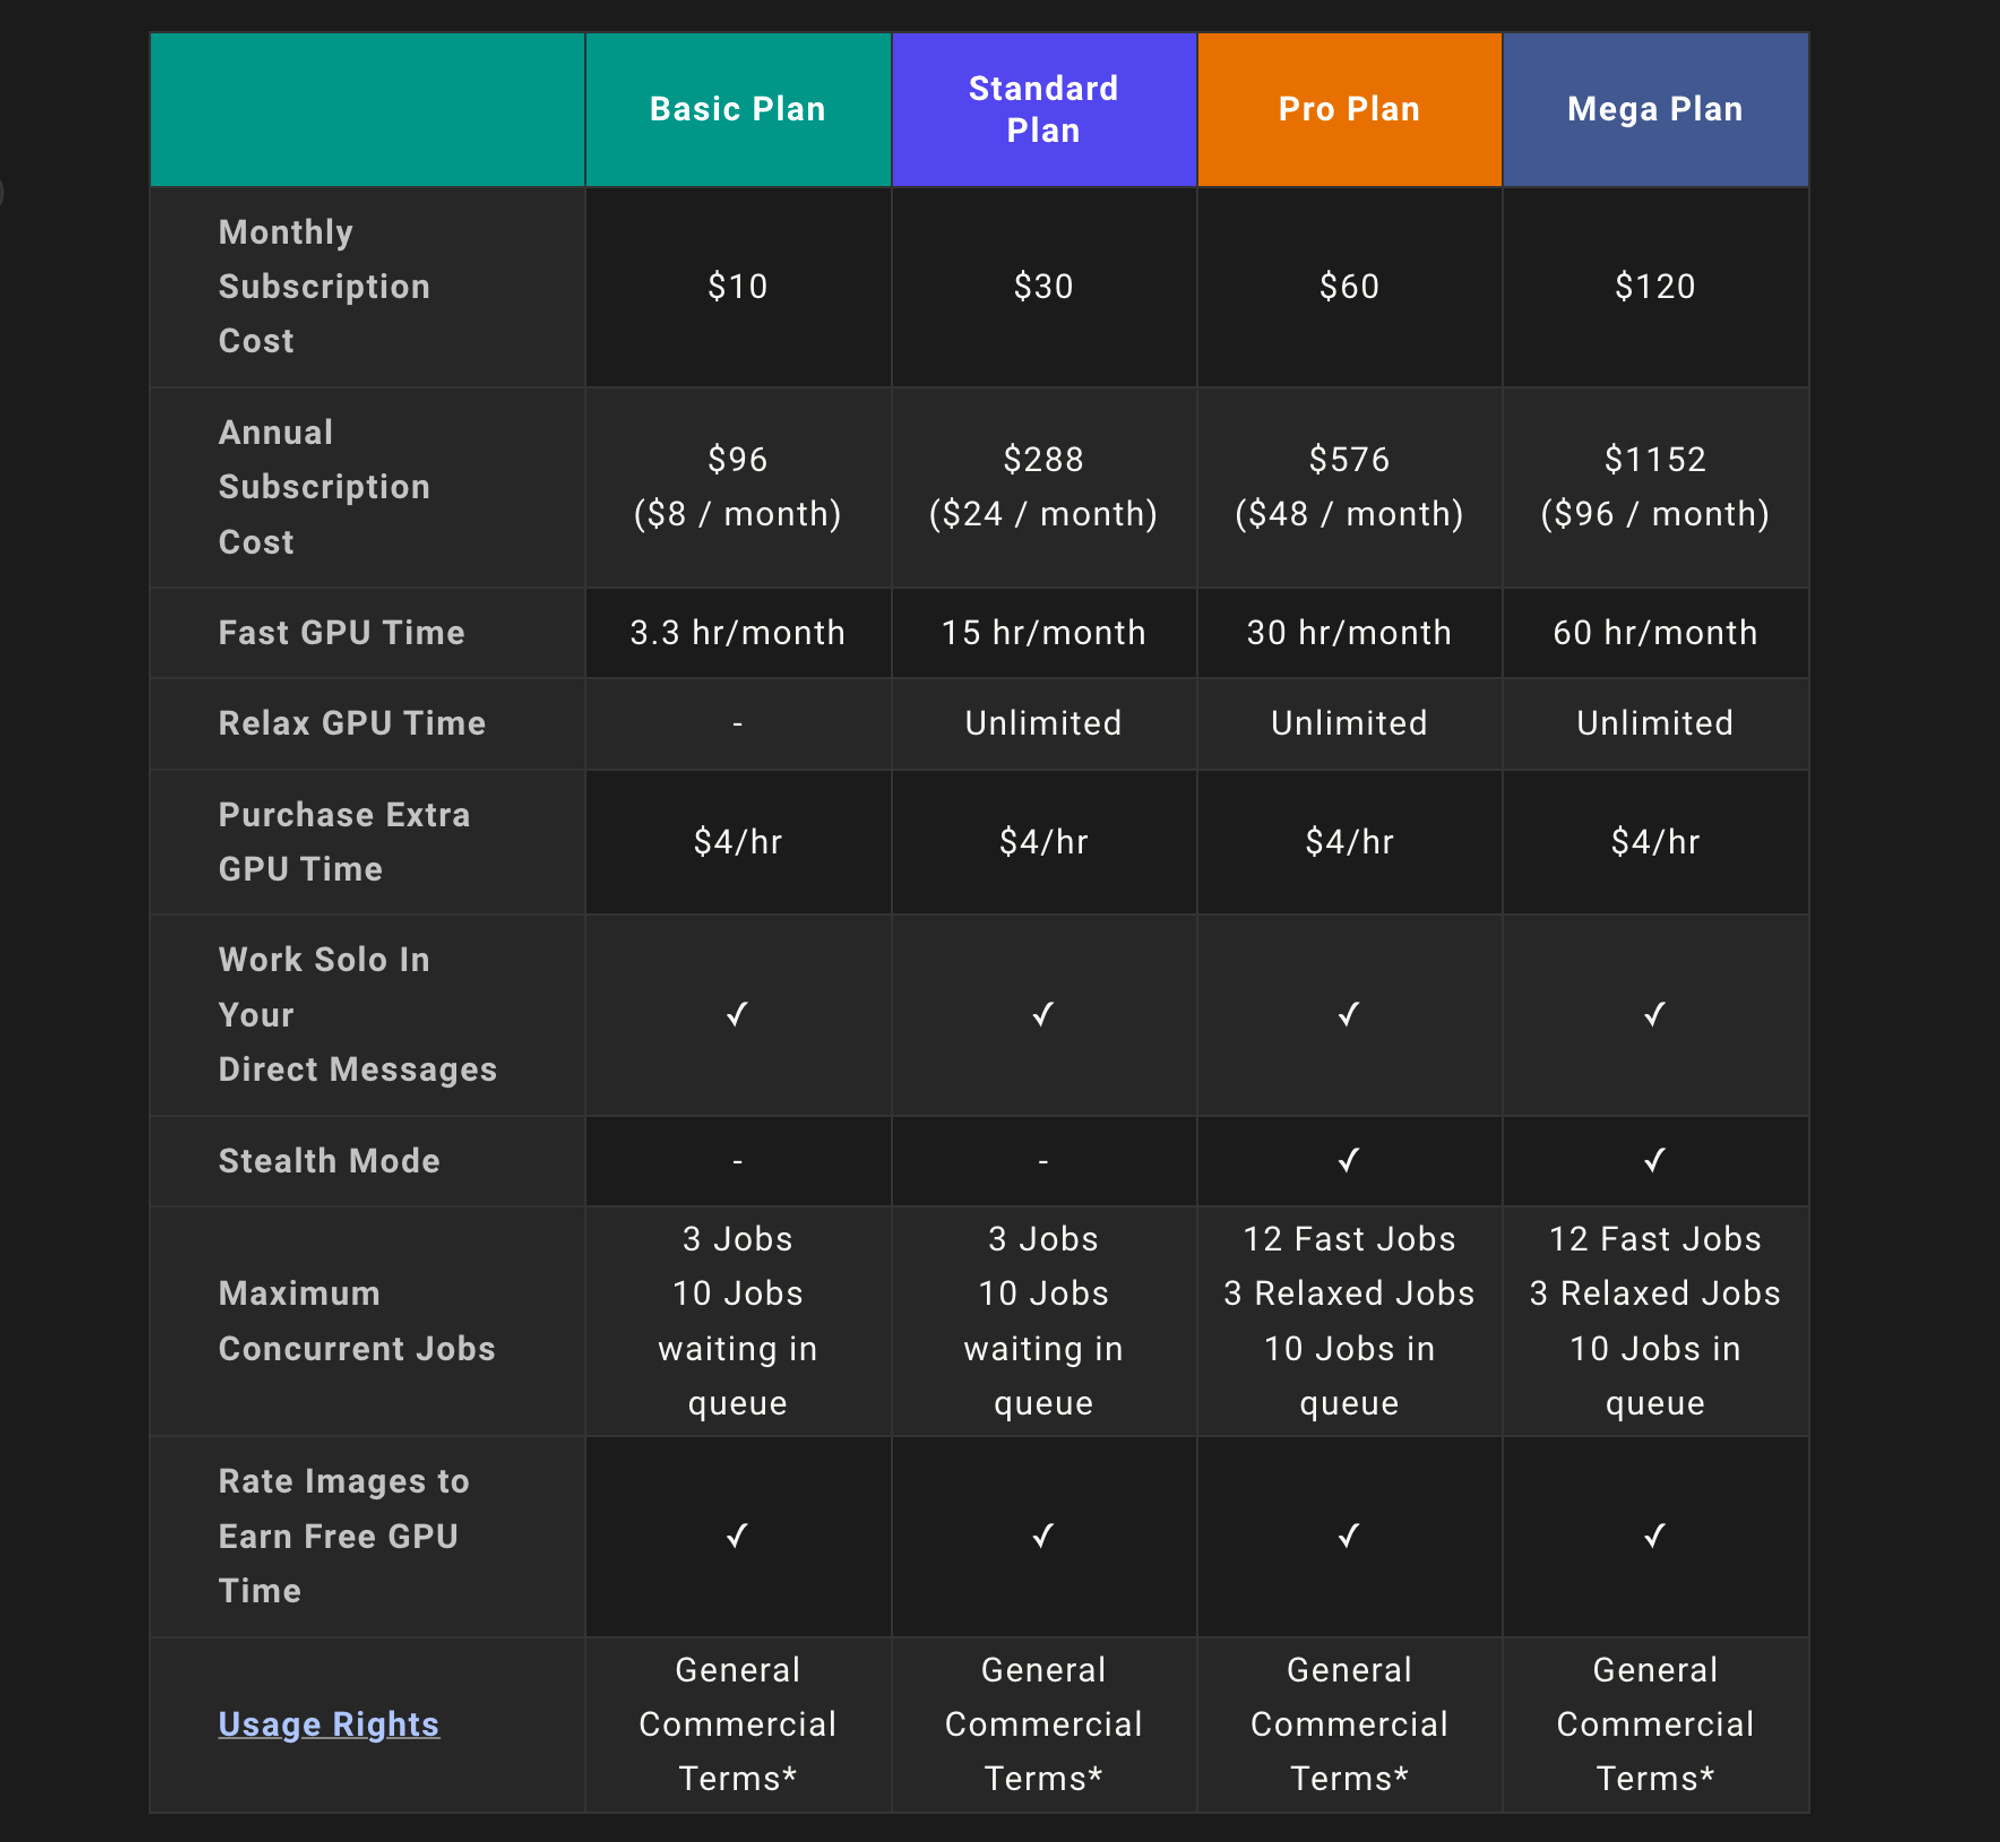Click Pro Plan's Stealth Mode checkmark
The width and height of the screenshot is (2000, 1842).
click(1349, 1160)
